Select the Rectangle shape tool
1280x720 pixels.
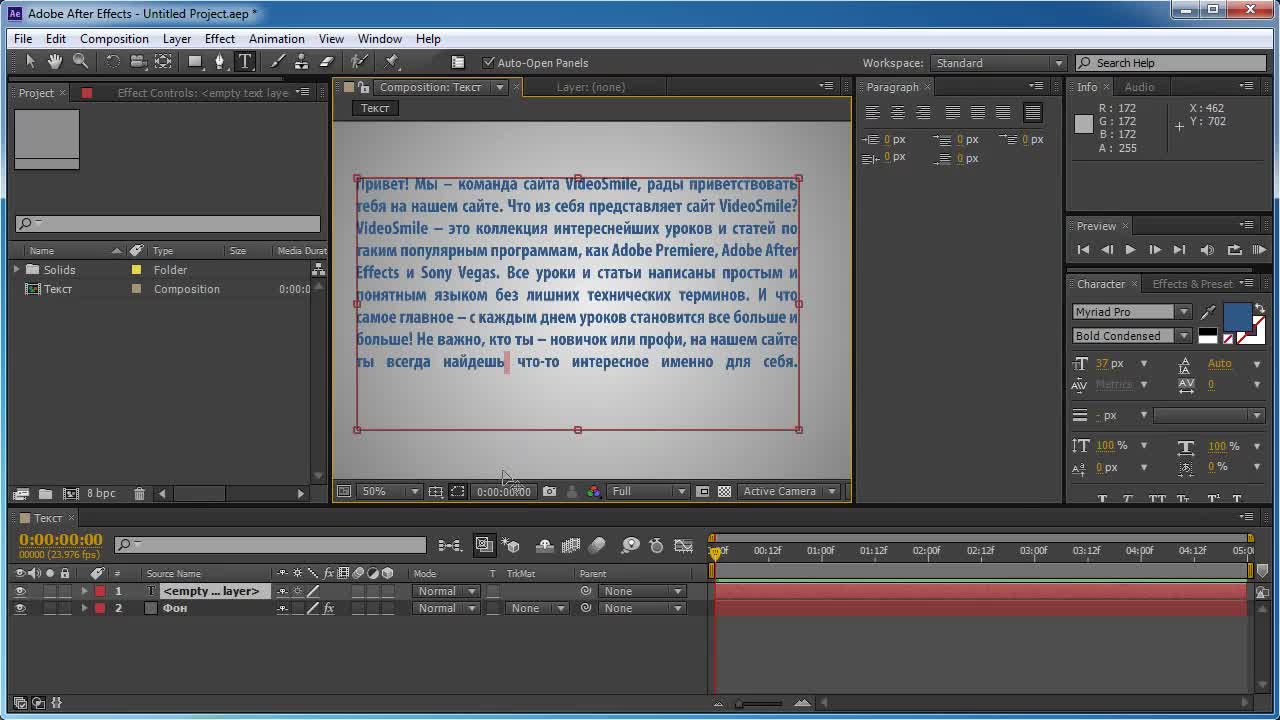coord(196,62)
